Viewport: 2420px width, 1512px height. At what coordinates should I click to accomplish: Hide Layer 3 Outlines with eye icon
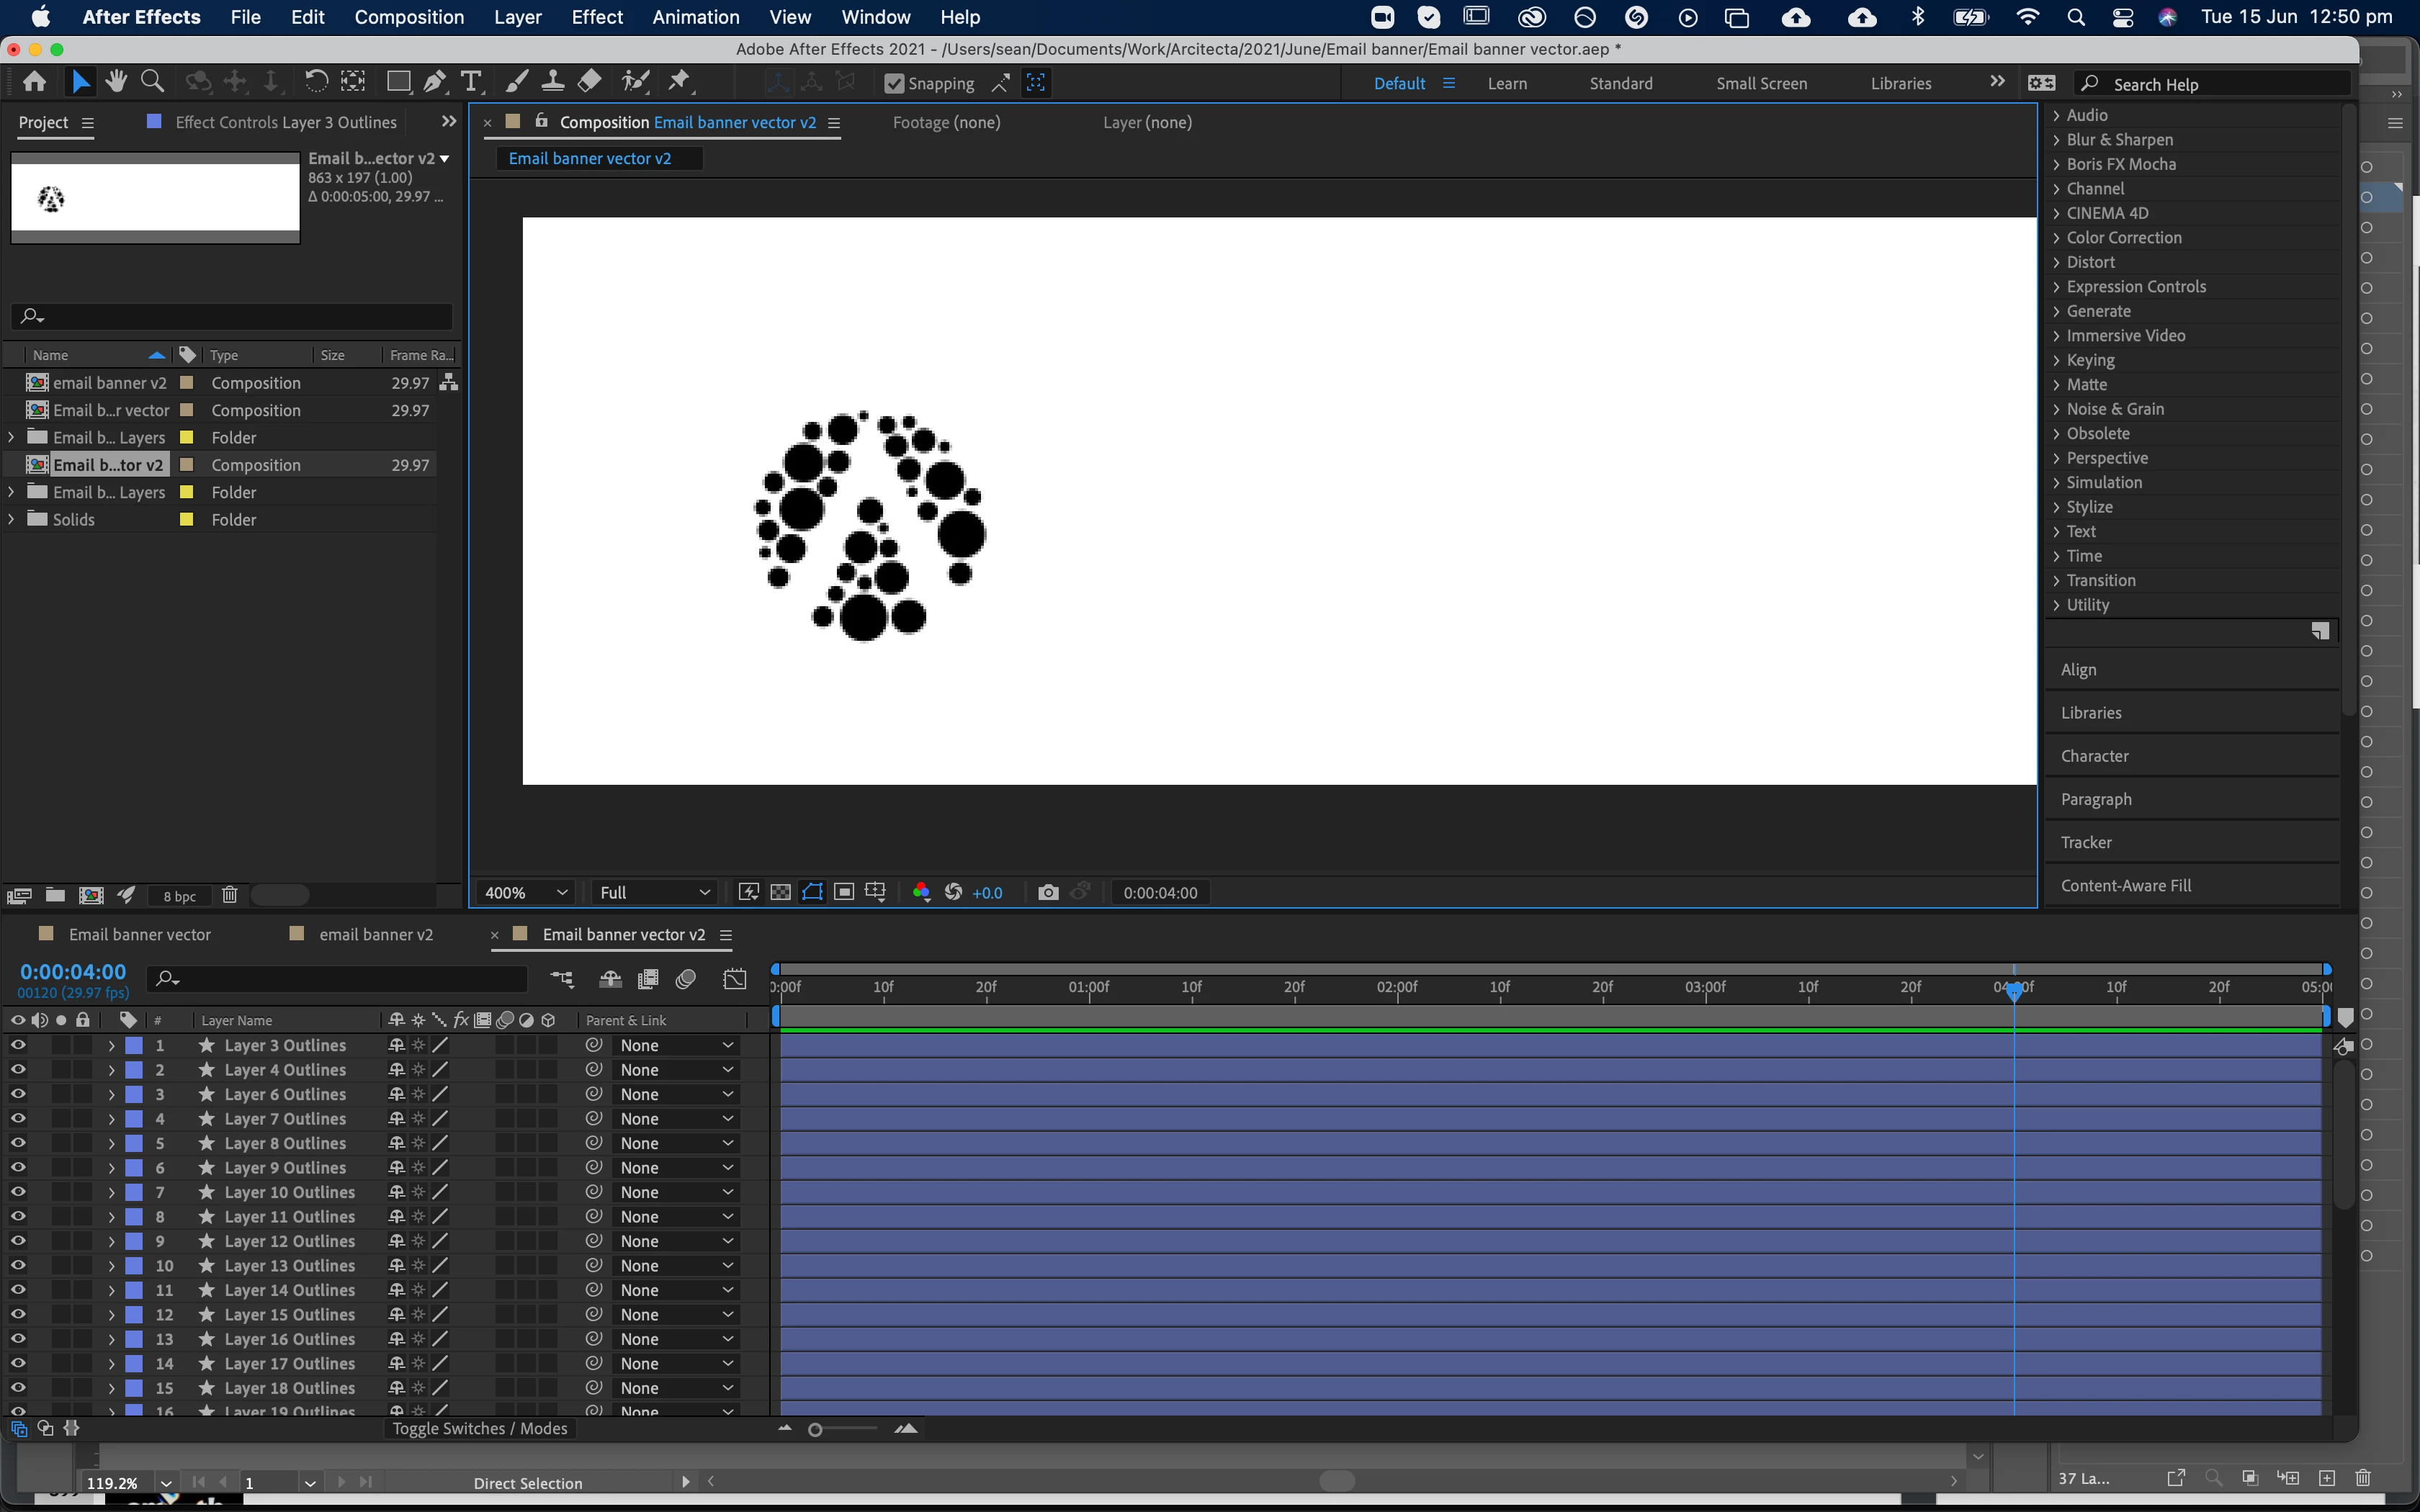[x=18, y=1045]
